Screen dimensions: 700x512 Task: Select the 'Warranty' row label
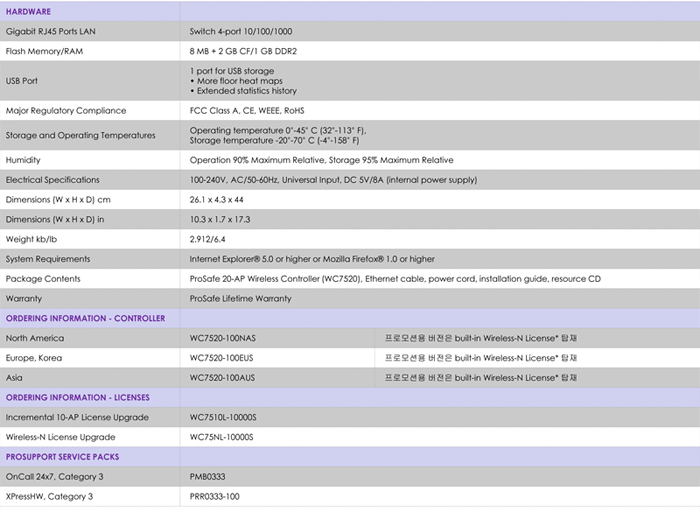tap(24, 299)
